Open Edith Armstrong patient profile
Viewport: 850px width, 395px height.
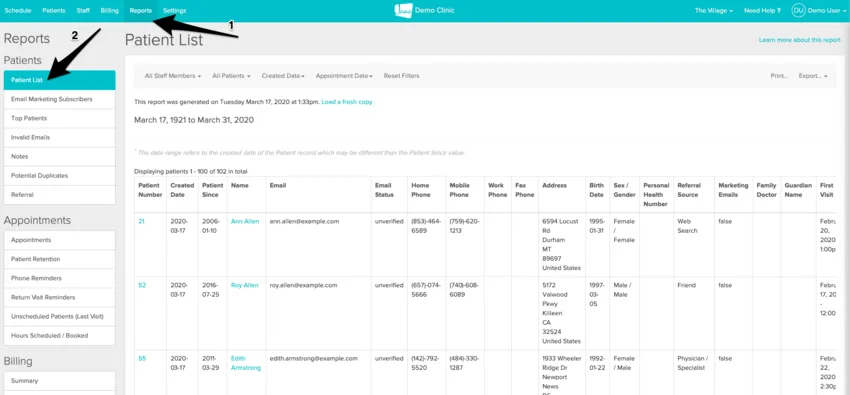(x=246, y=363)
